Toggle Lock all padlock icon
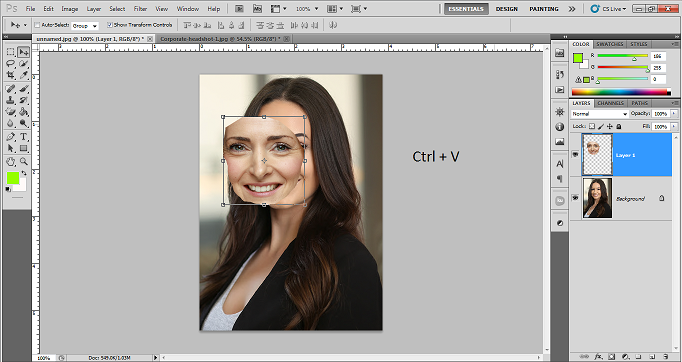 pos(619,127)
